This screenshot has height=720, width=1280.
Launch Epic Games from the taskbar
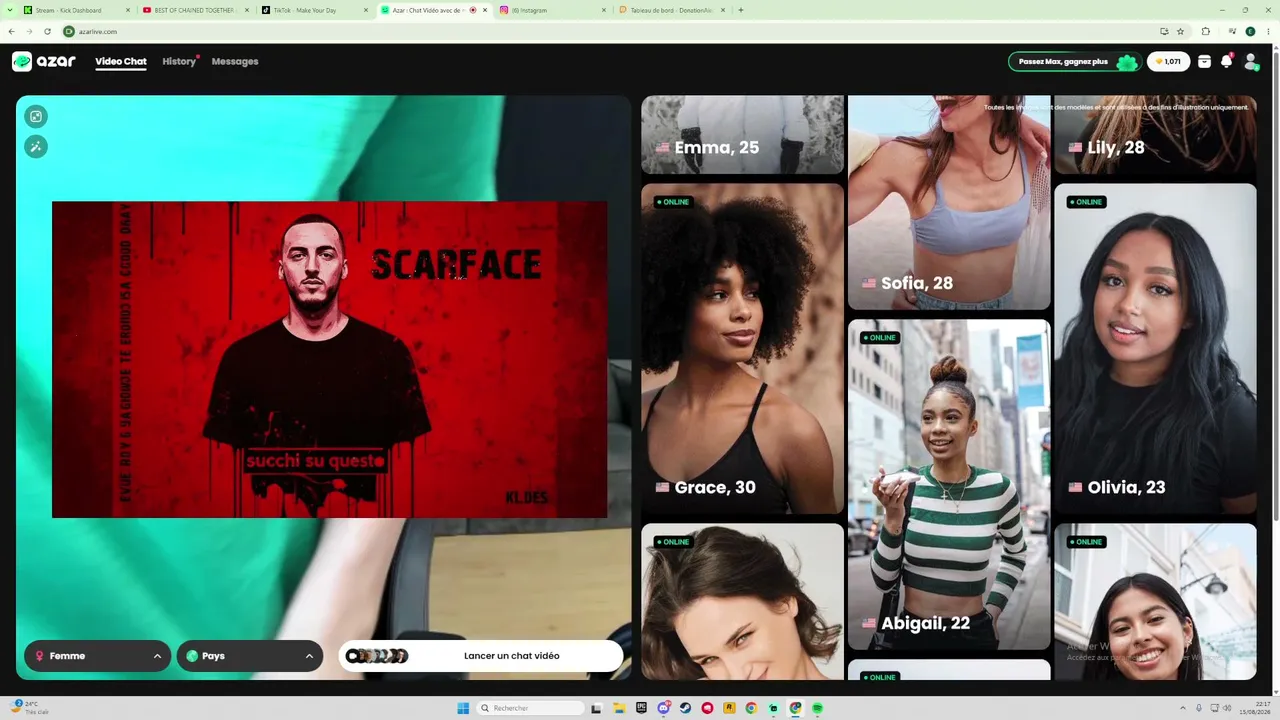pyautogui.click(x=641, y=708)
